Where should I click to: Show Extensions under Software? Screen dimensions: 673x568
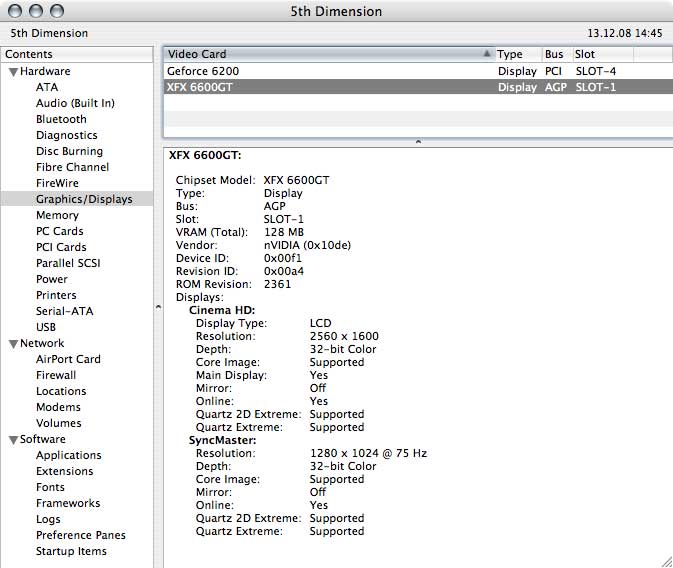pos(64,472)
